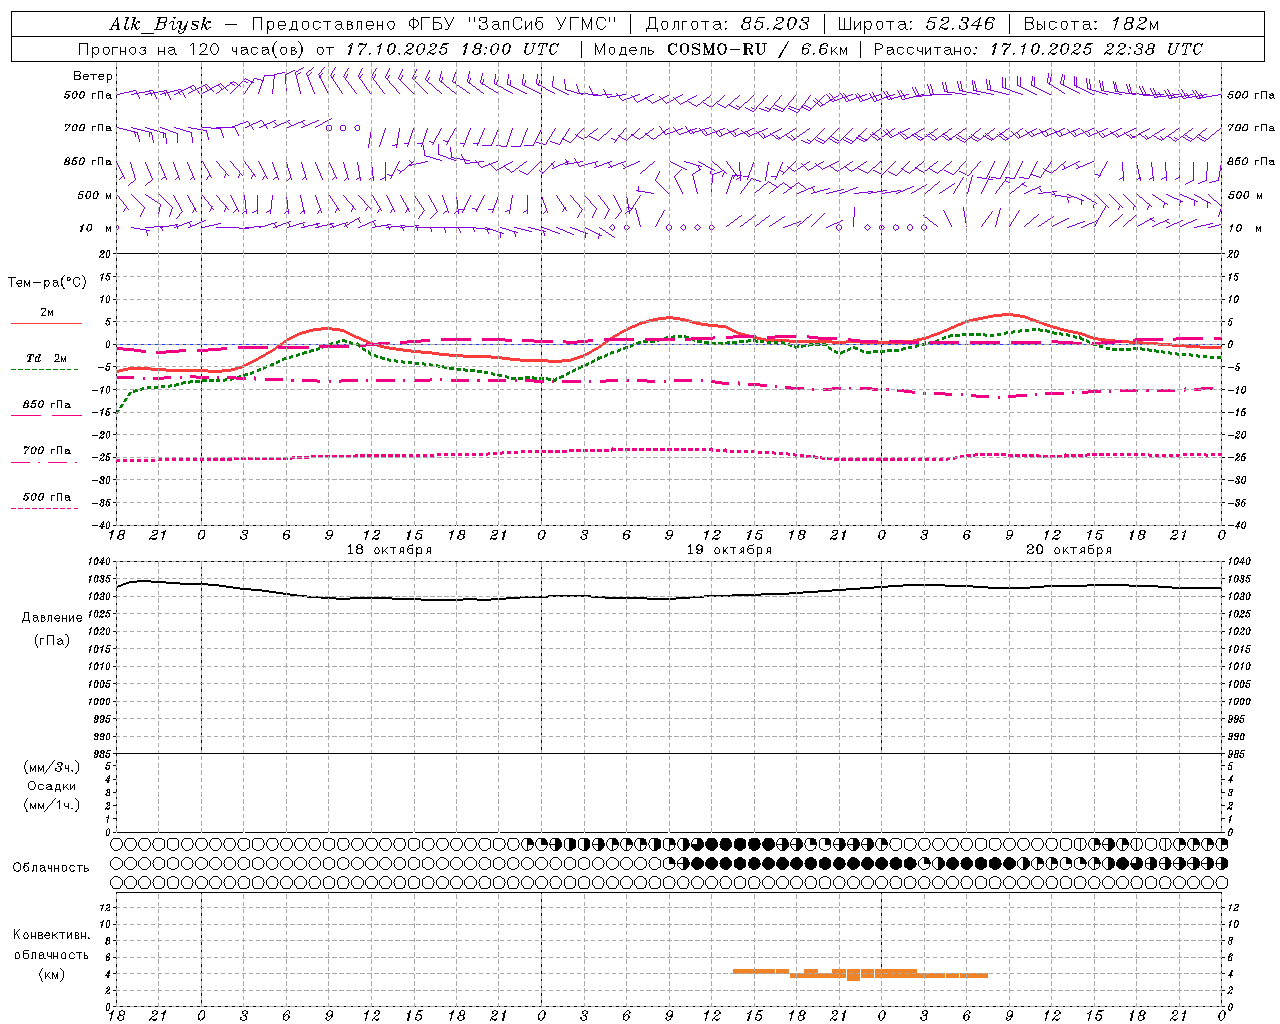Click the '850 гПа' temperature legend entry
Screen dimensions: 1280x1024
[47, 405]
